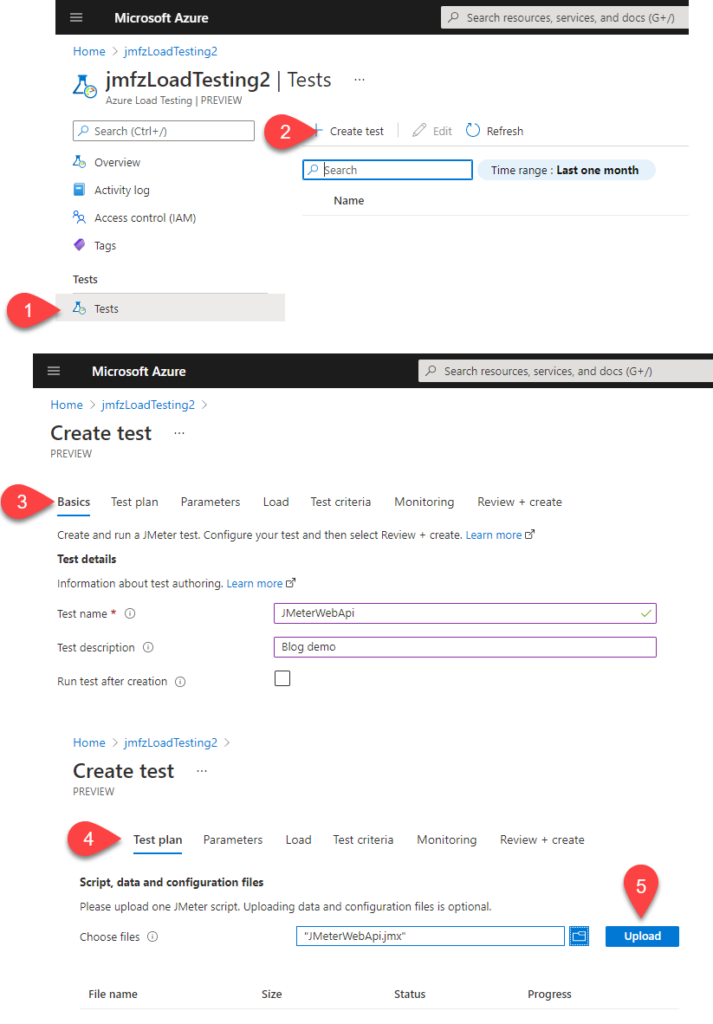Click info icon next to Run test after creation

click(180, 681)
